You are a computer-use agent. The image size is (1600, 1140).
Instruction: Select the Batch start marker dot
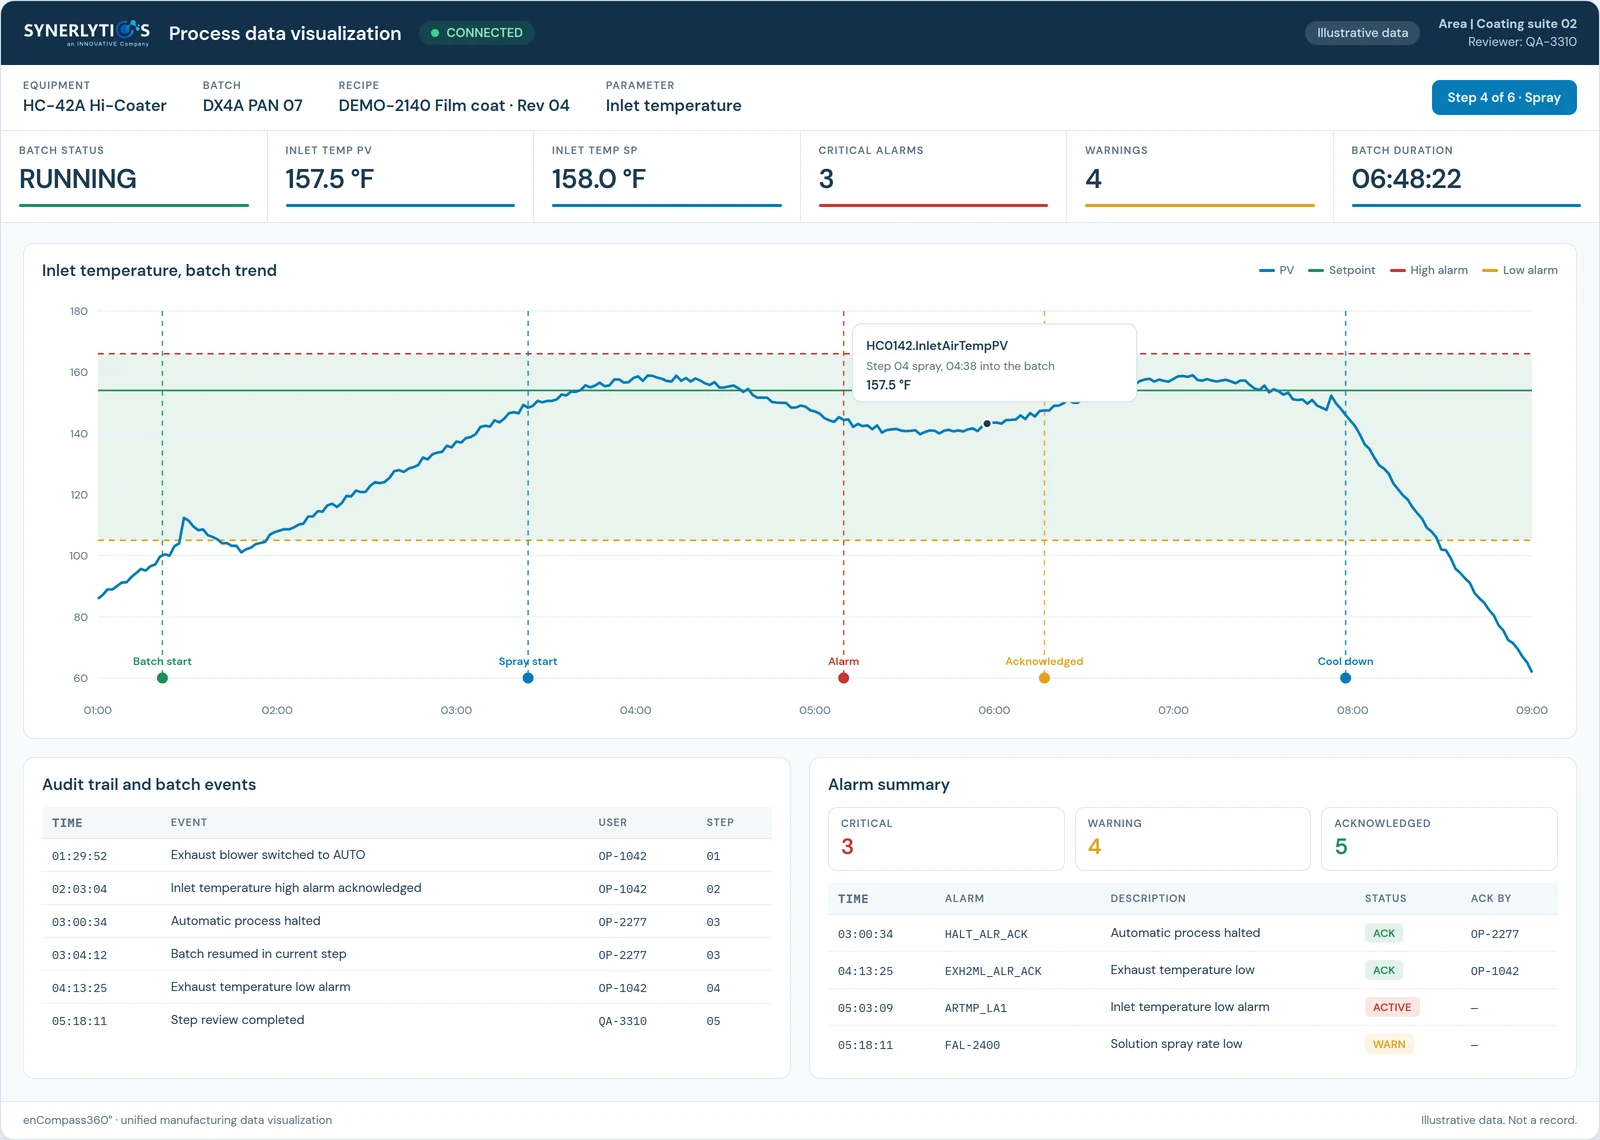(162, 678)
